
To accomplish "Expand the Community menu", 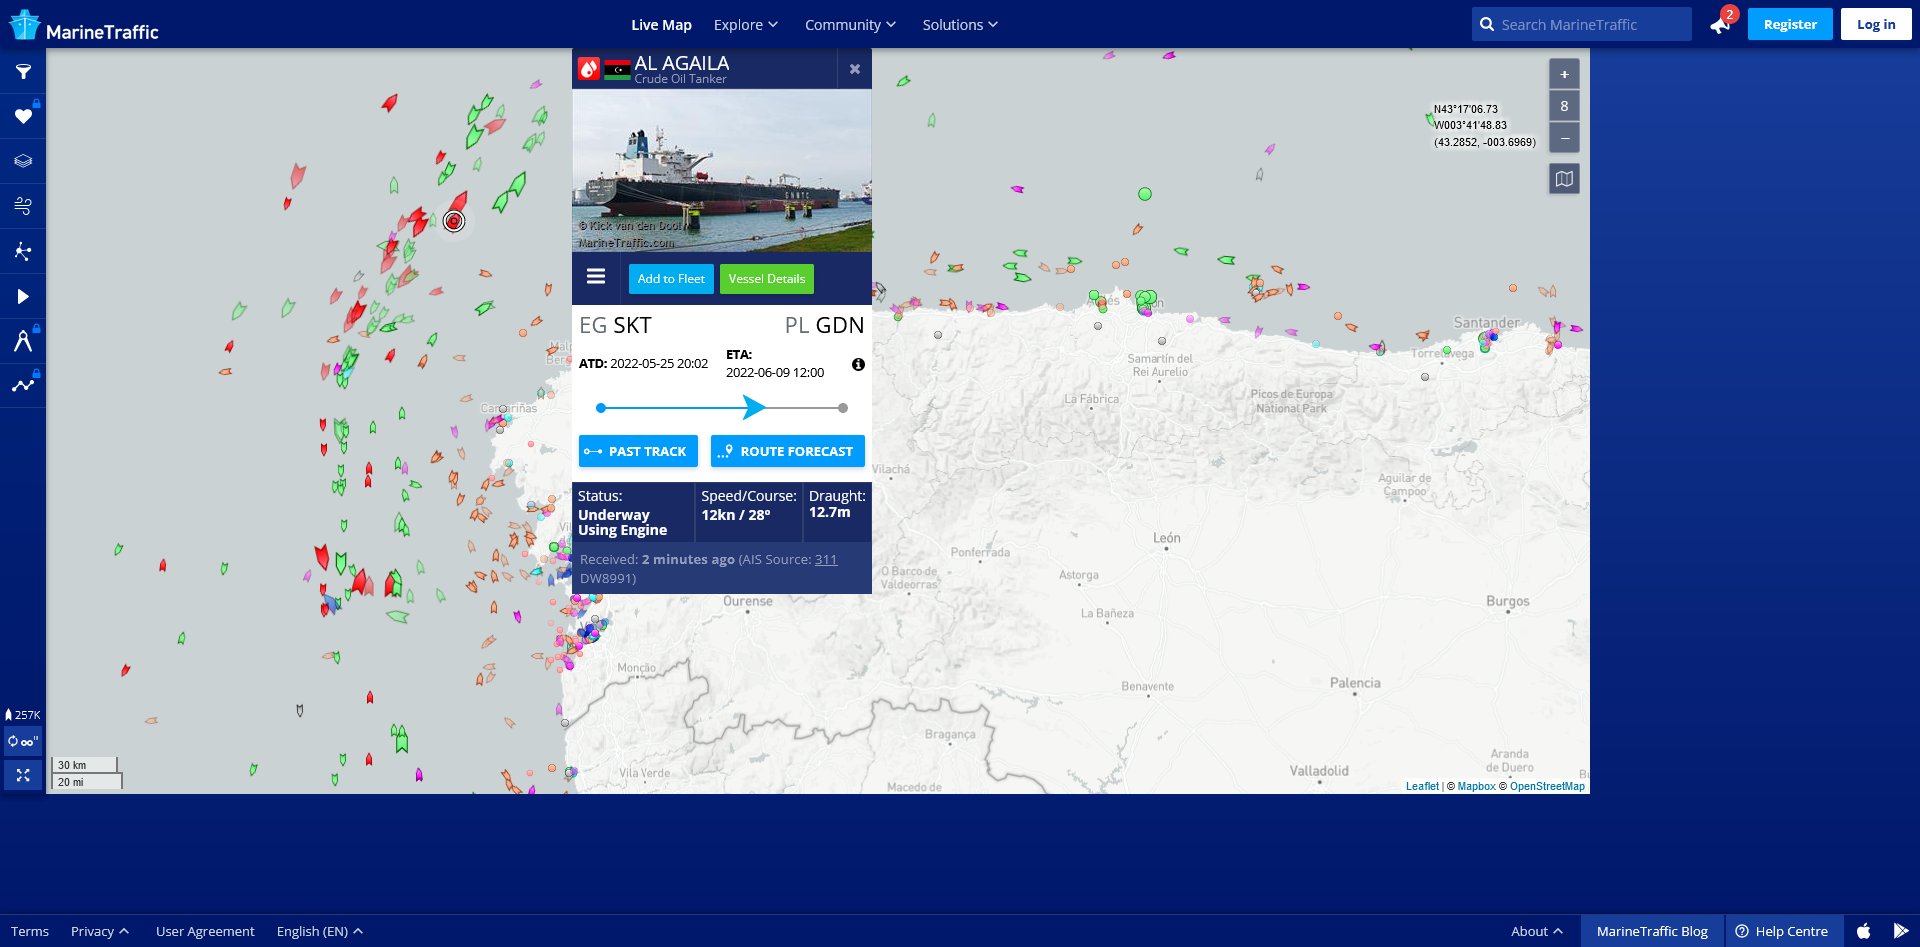I will [850, 24].
